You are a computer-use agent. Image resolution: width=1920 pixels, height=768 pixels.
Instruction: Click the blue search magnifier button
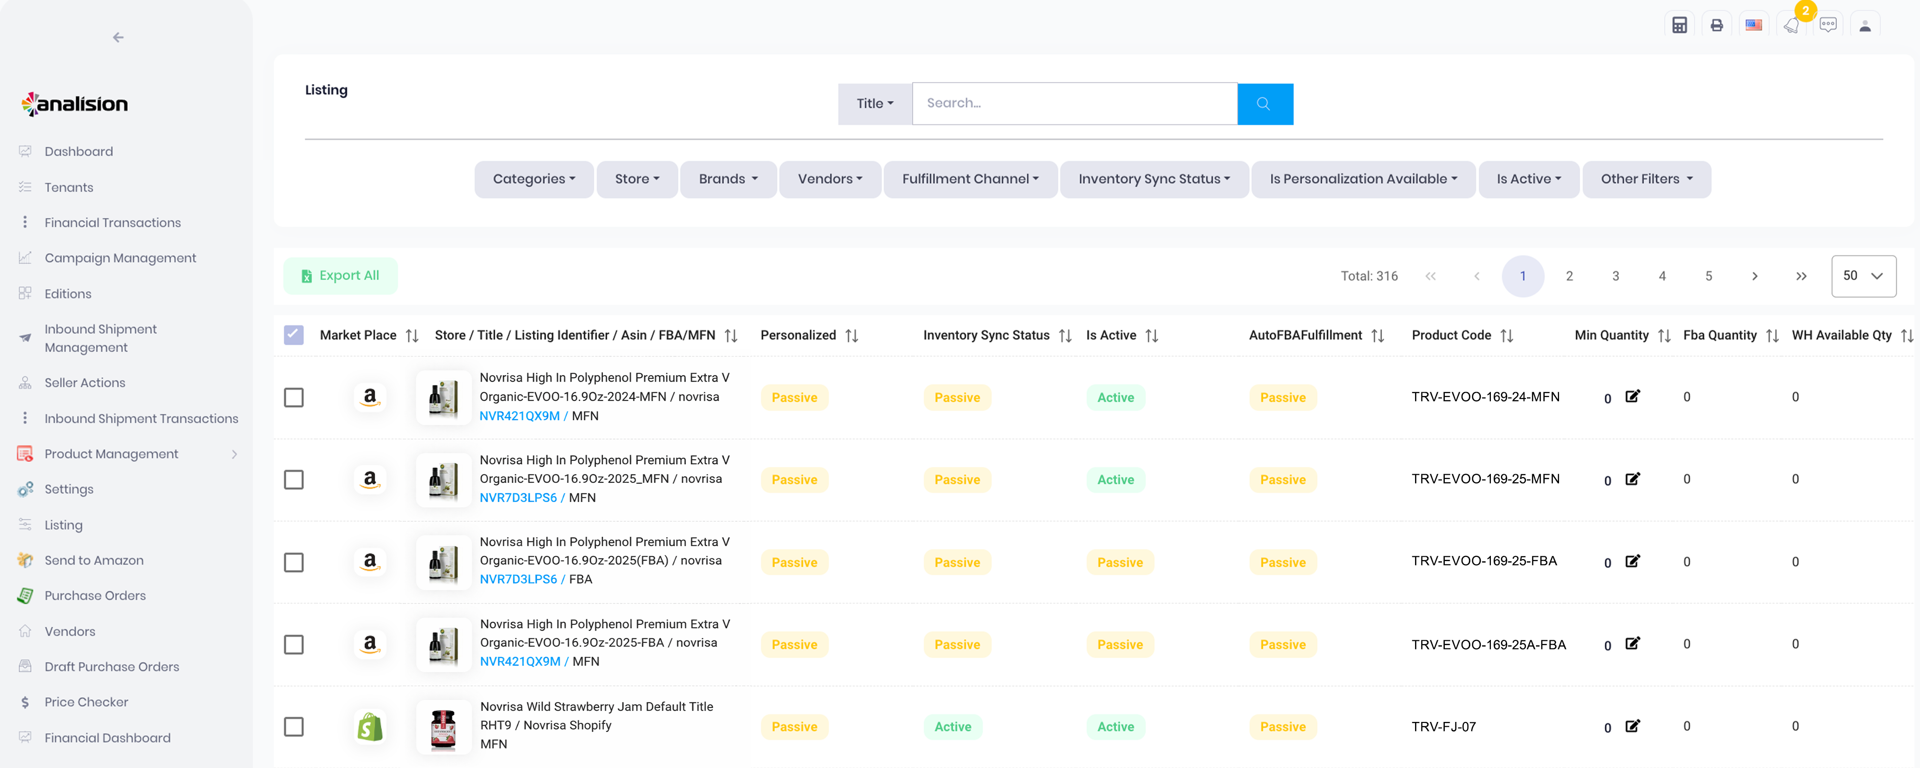[x=1264, y=104]
